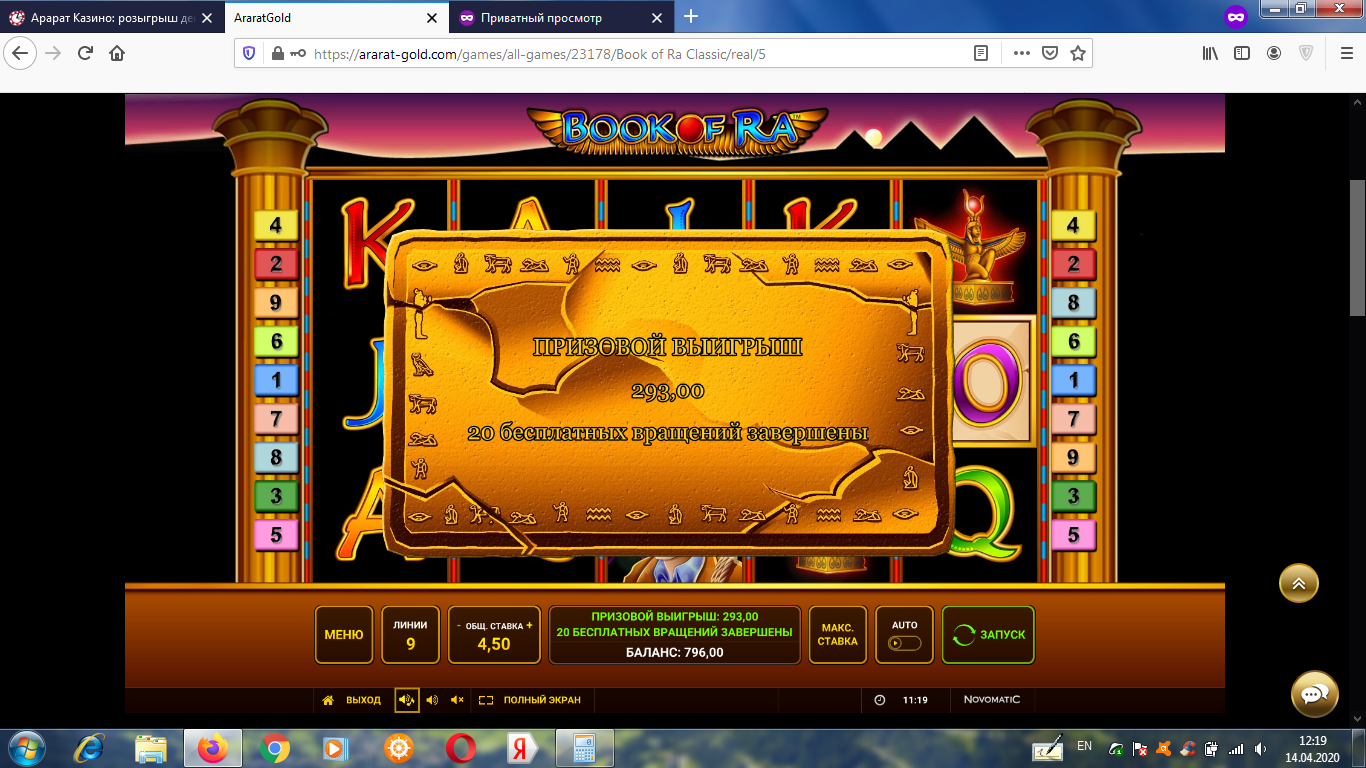
Task: Close the Арарат Казино tab
Action: pyautogui.click(x=209, y=18)
